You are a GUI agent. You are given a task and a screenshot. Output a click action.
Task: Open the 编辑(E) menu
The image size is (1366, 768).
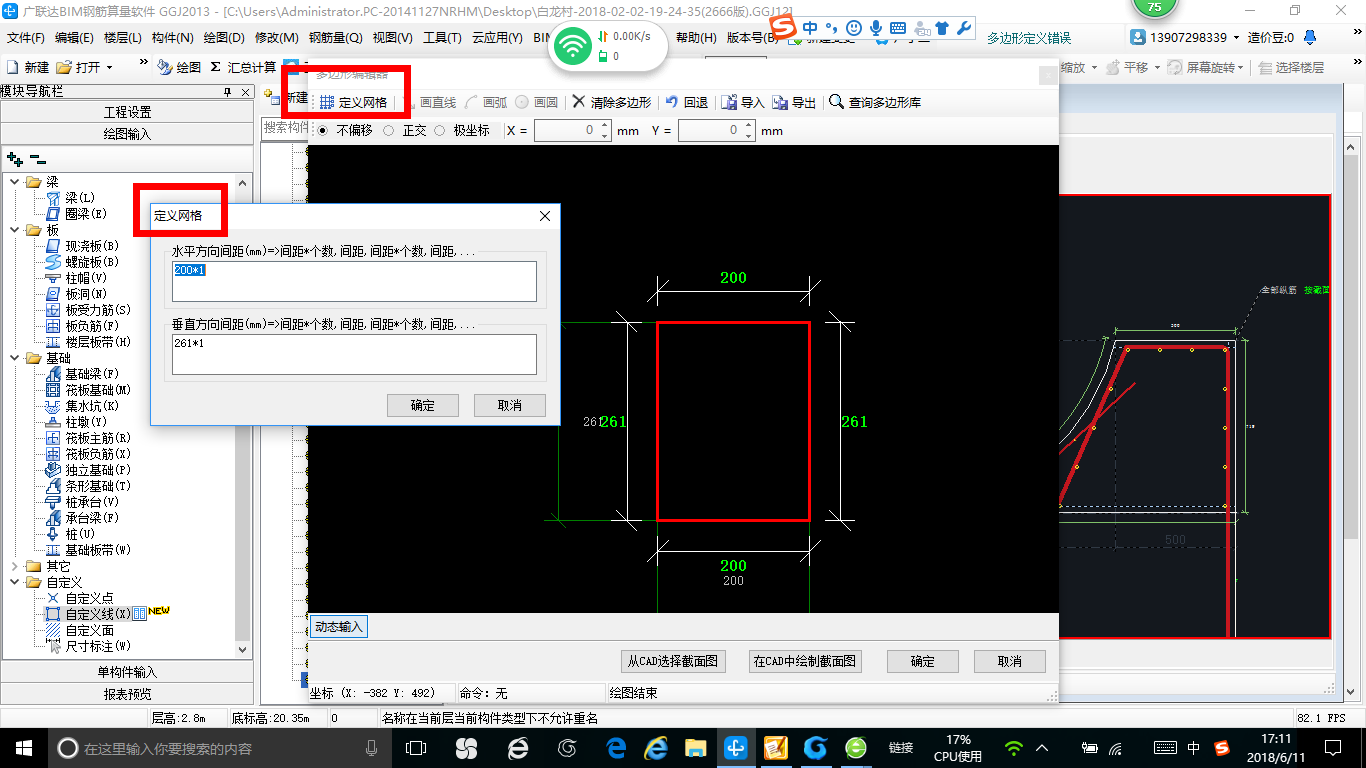pyautogui.click(x=74, y=38)
